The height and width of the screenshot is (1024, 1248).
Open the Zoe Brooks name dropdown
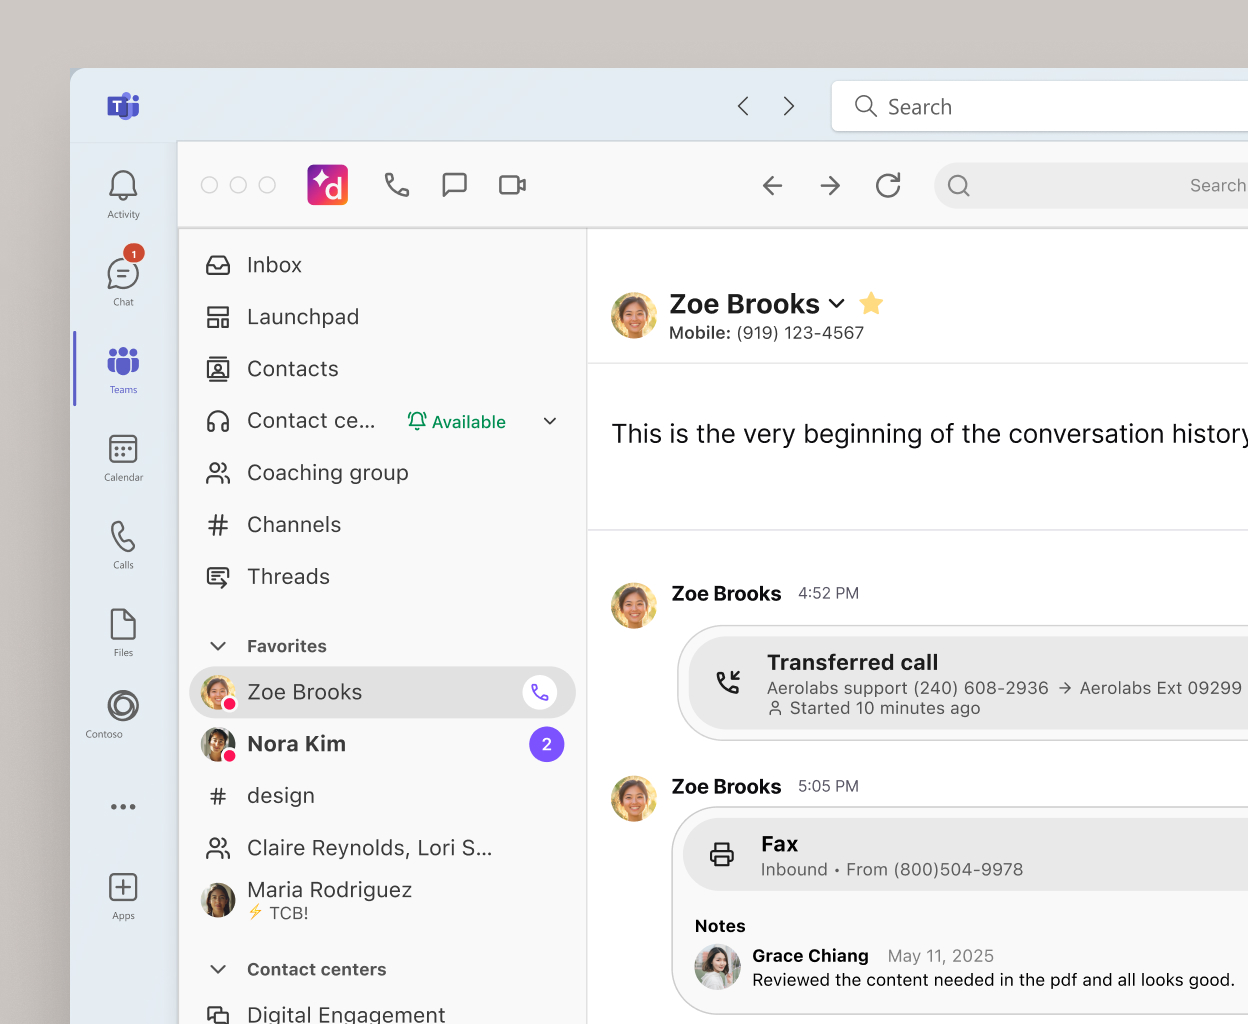click(837, 303)
